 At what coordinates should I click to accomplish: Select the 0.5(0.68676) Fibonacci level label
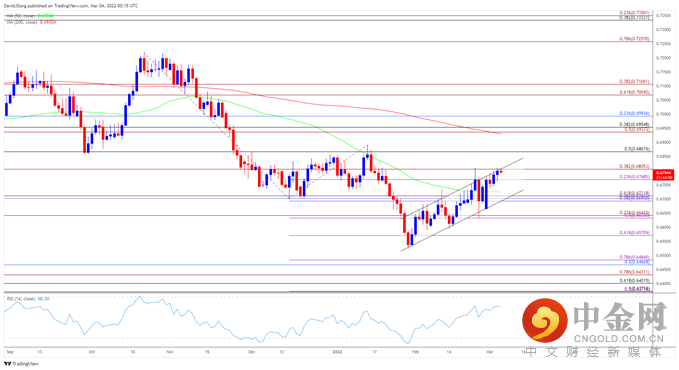637,149
